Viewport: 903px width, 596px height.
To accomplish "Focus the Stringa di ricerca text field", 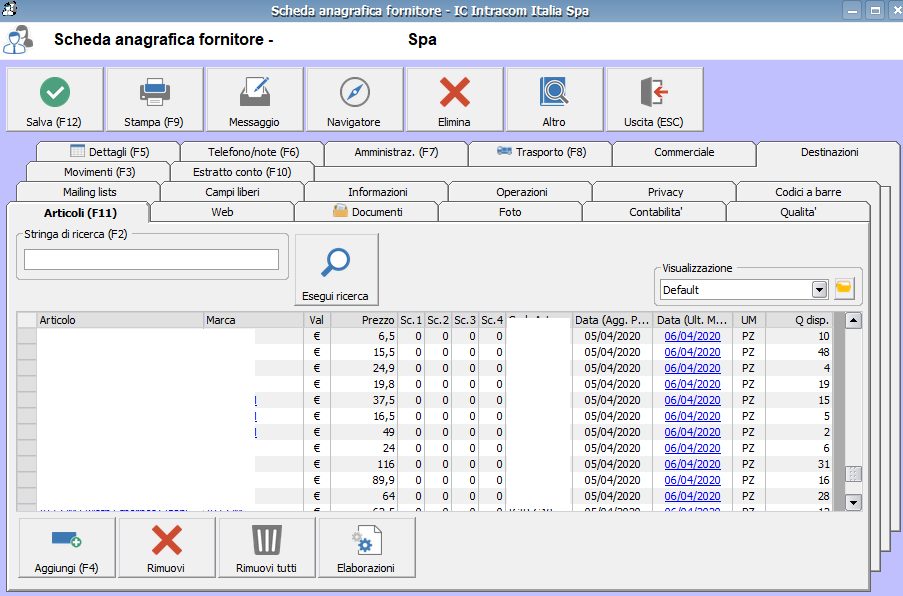I will (151, 260).
